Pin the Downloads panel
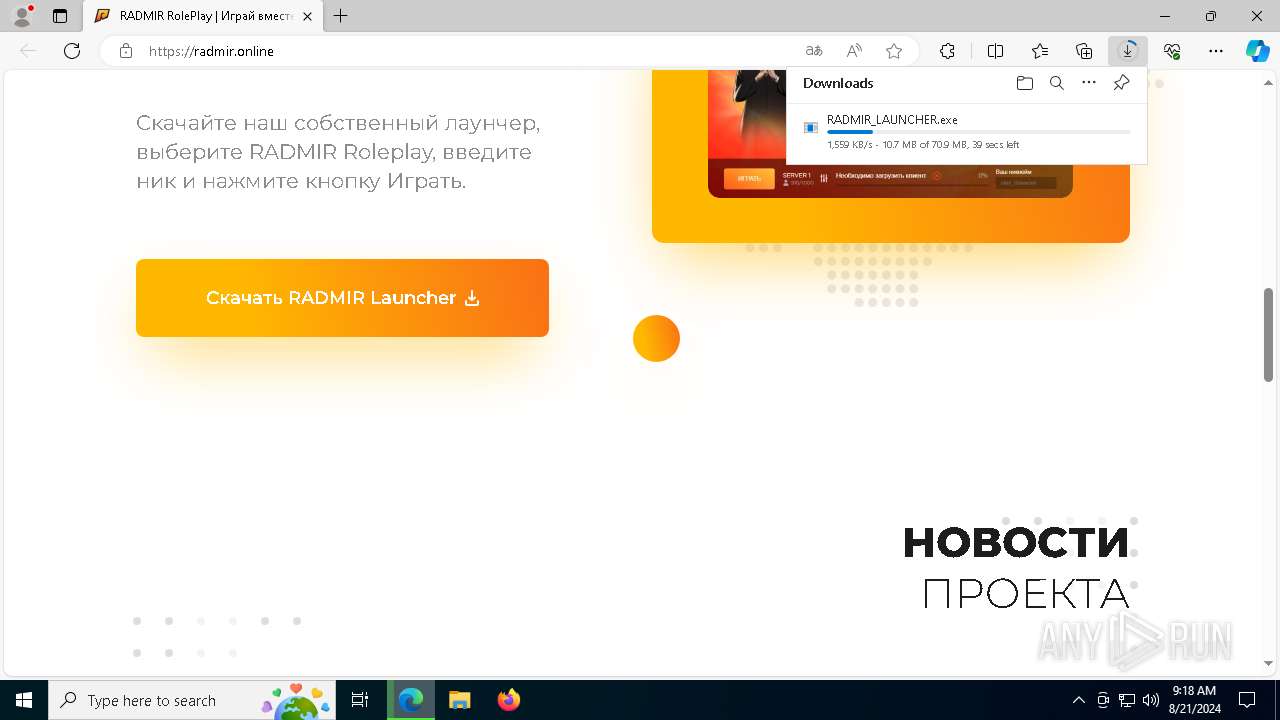Screen dimensions: 1280x720 pos(1121,83)
